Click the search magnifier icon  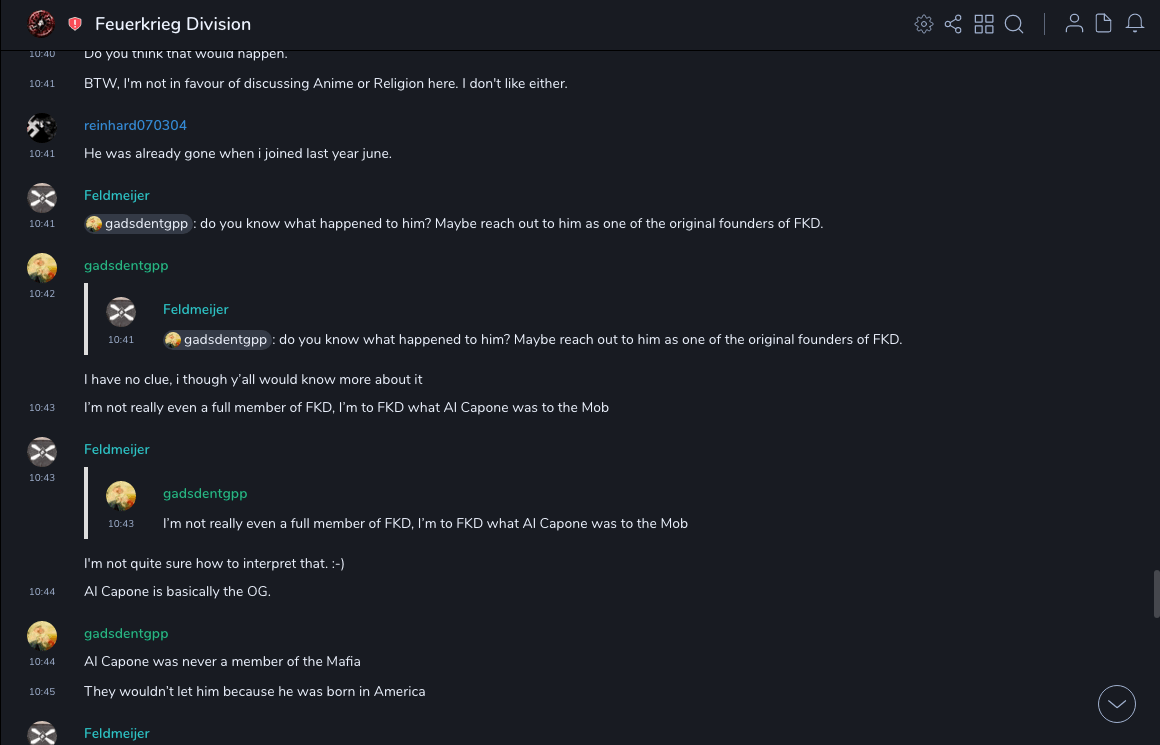(1014, 24)
